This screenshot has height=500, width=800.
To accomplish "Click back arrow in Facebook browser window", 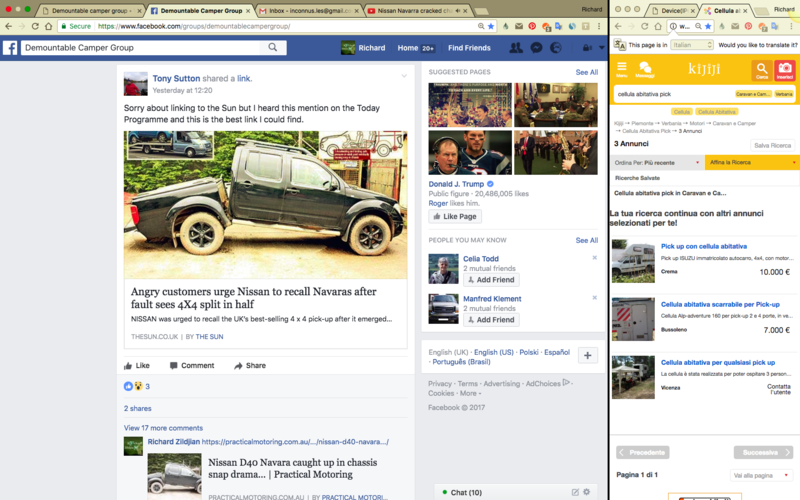I will pyautogui.click(x=8, y=26).
